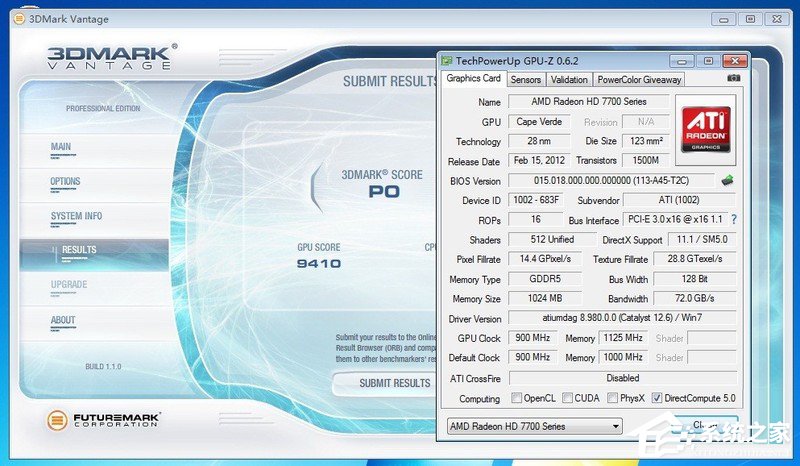Click the GPU Clock 900 MHz value

coord(533,338)
